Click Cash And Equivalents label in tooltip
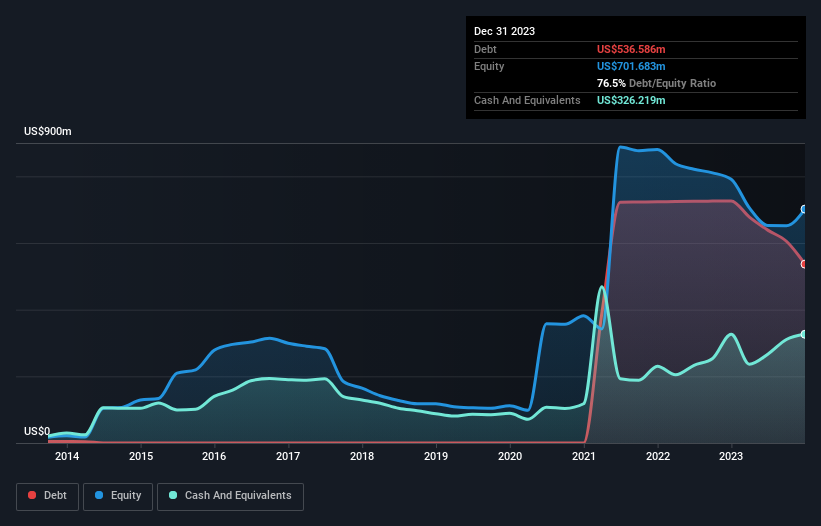The height and width of the screenshot is (526, 821). click(x=527, y=100)
